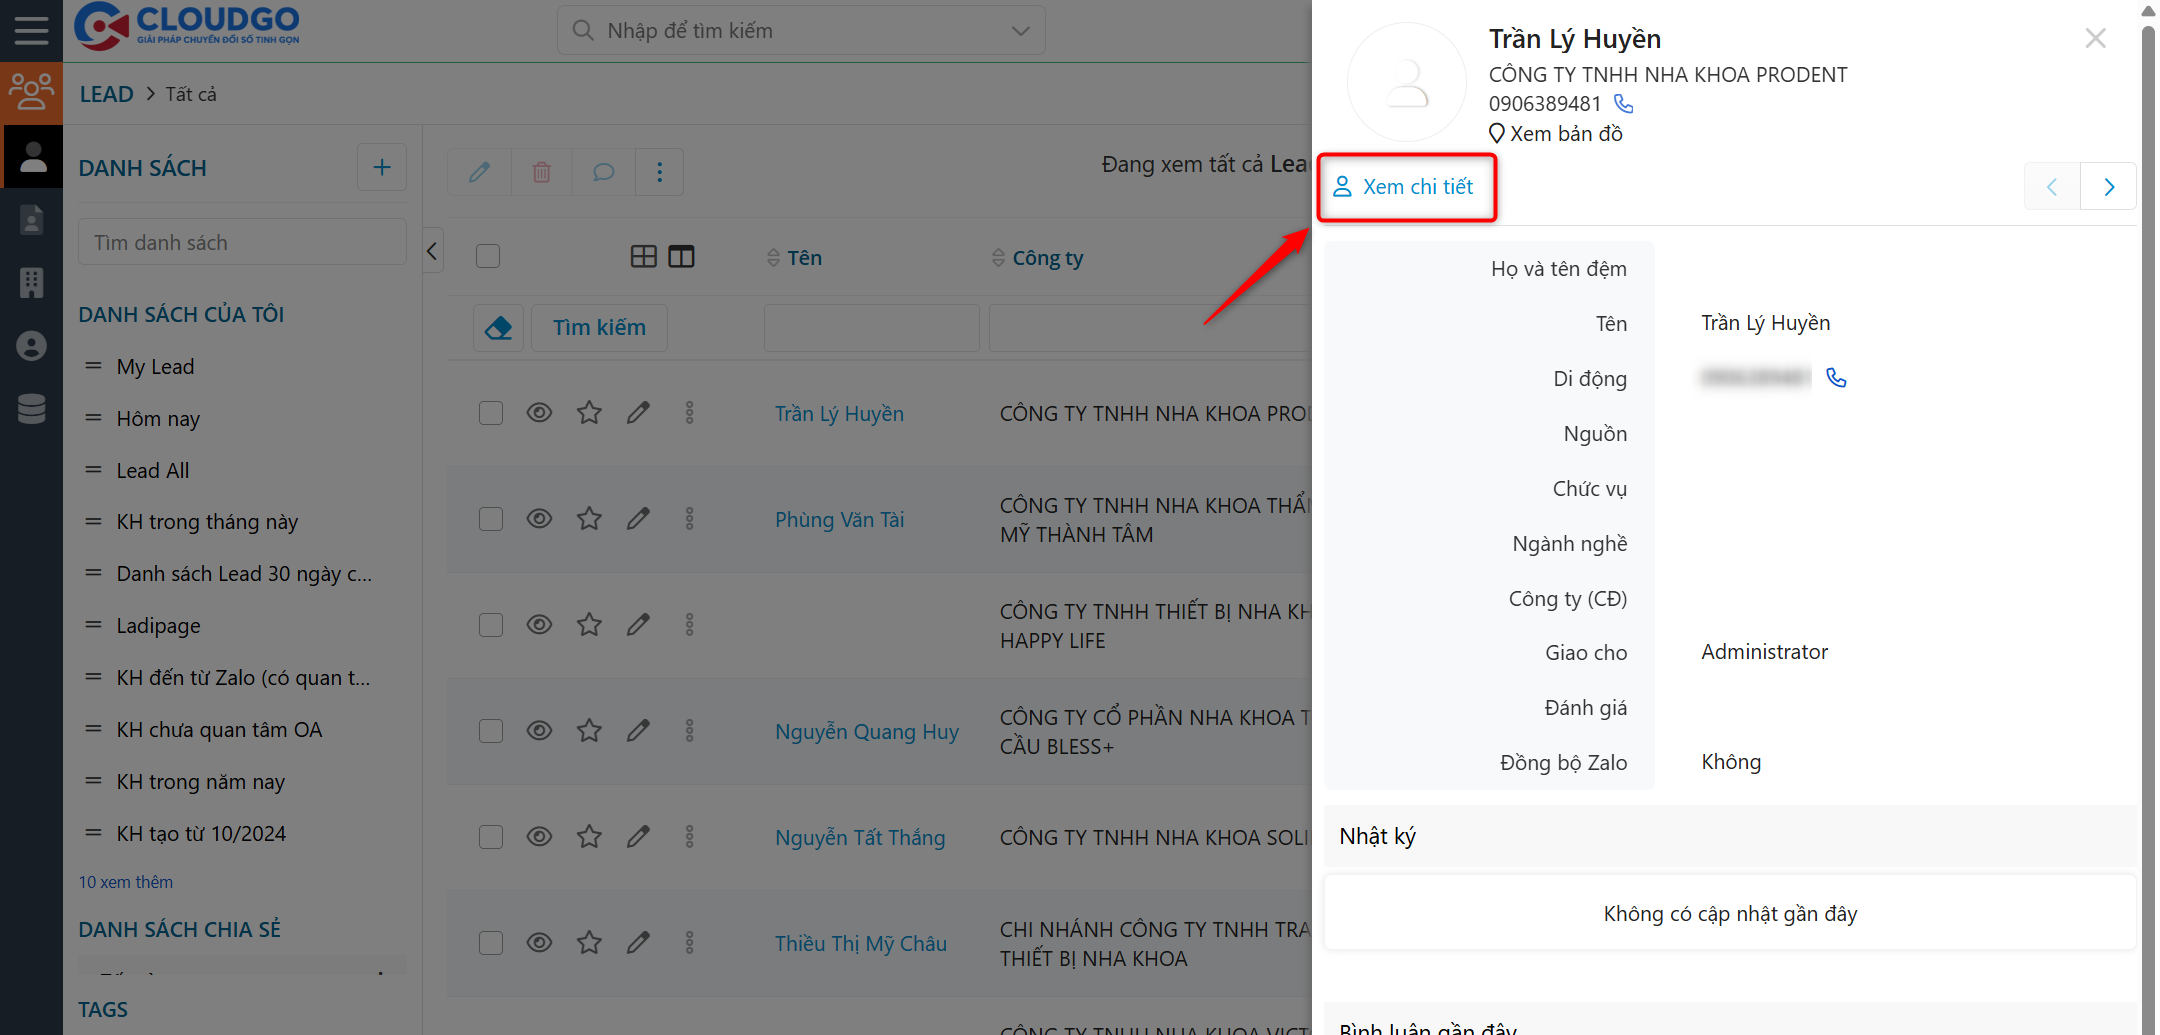Click the comment bubble icon in toolbar

pos(603,172)
